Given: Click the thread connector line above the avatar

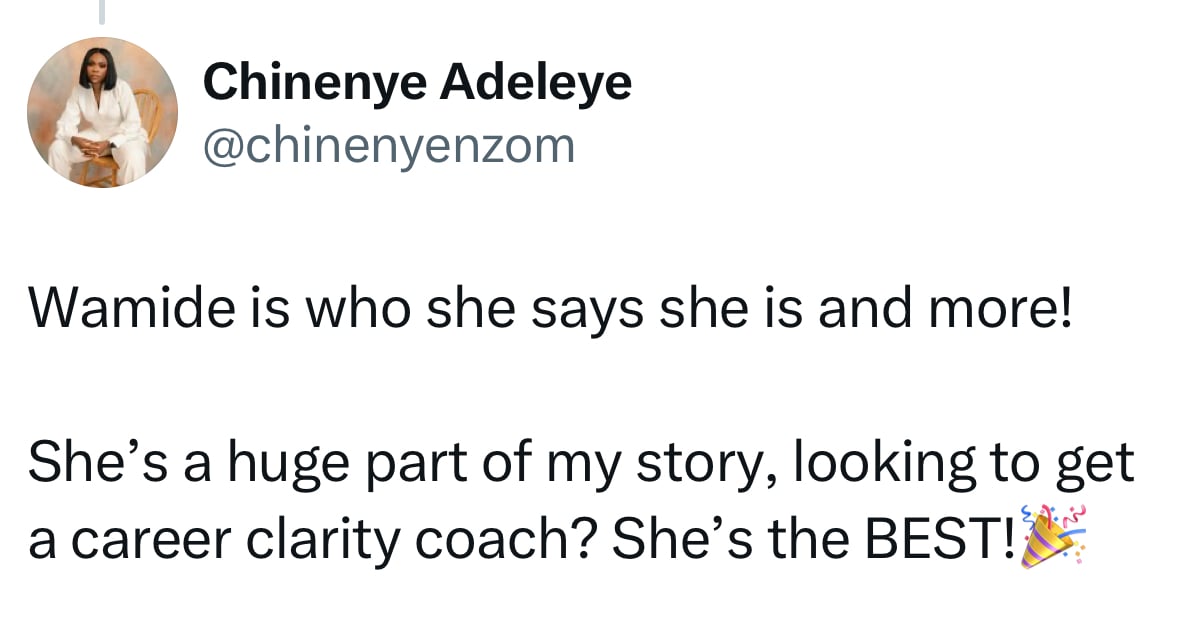Looking at the screenshot, I should pos(102,10).
